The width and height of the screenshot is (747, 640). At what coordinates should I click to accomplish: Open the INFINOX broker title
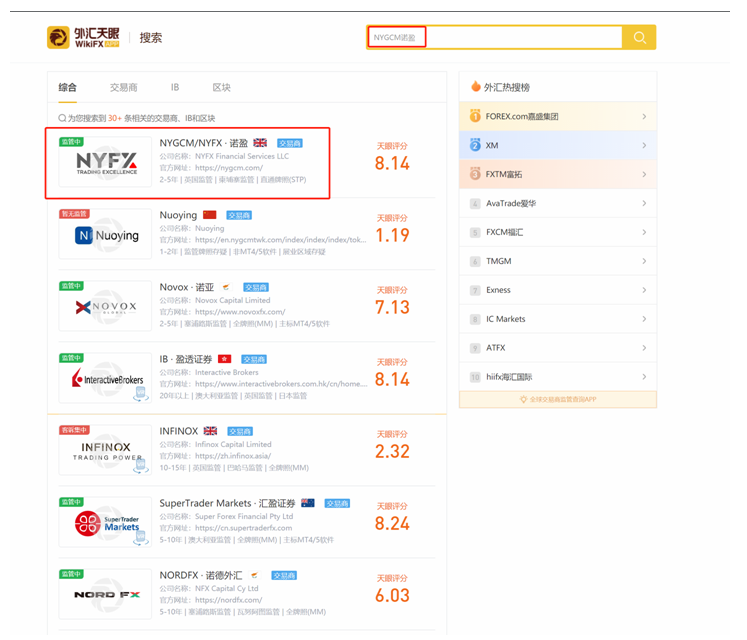point(178,431)
